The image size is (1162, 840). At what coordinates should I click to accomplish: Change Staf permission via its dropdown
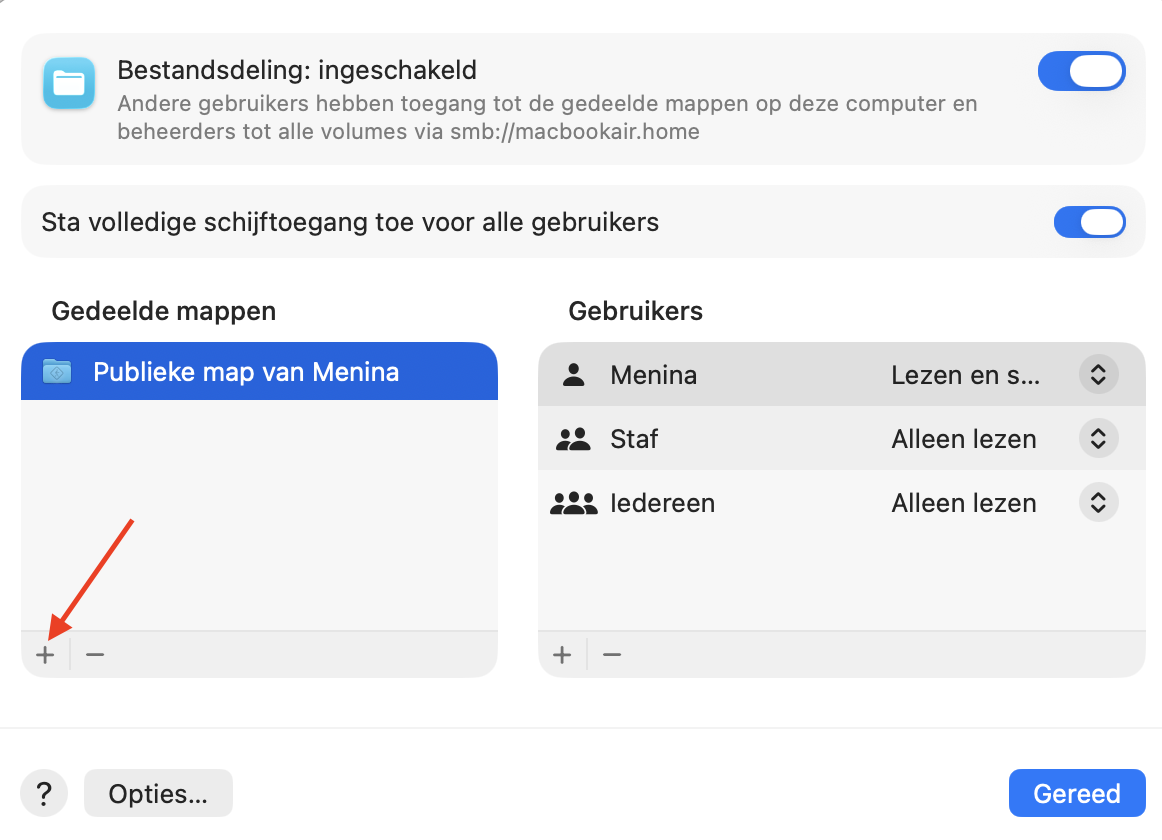[1098, 438]
